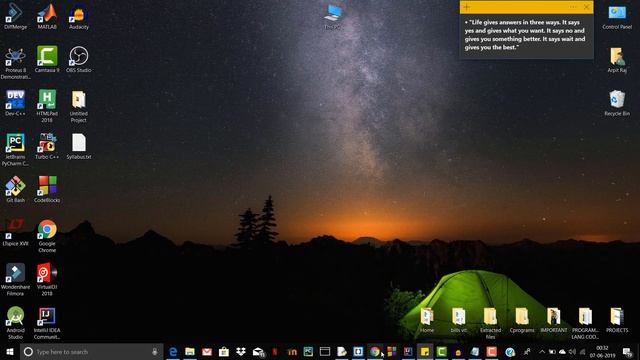This screenshot has width=640, height=360.
Task: Open the bills vit folder
Action: coord(459,320)
